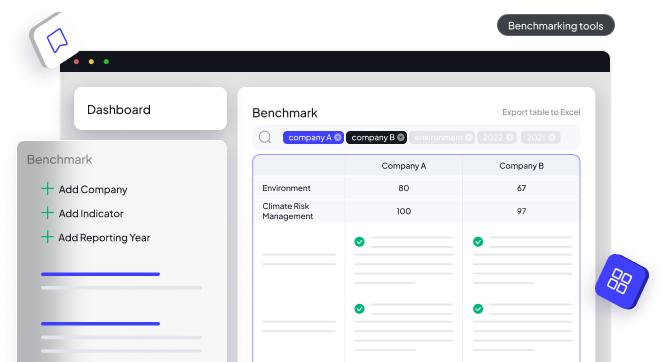Image resolution: width=670 pixels, height=362 pixels.
Task: Select the Climate Risk Management row label
Action: (x=288, y=211)
